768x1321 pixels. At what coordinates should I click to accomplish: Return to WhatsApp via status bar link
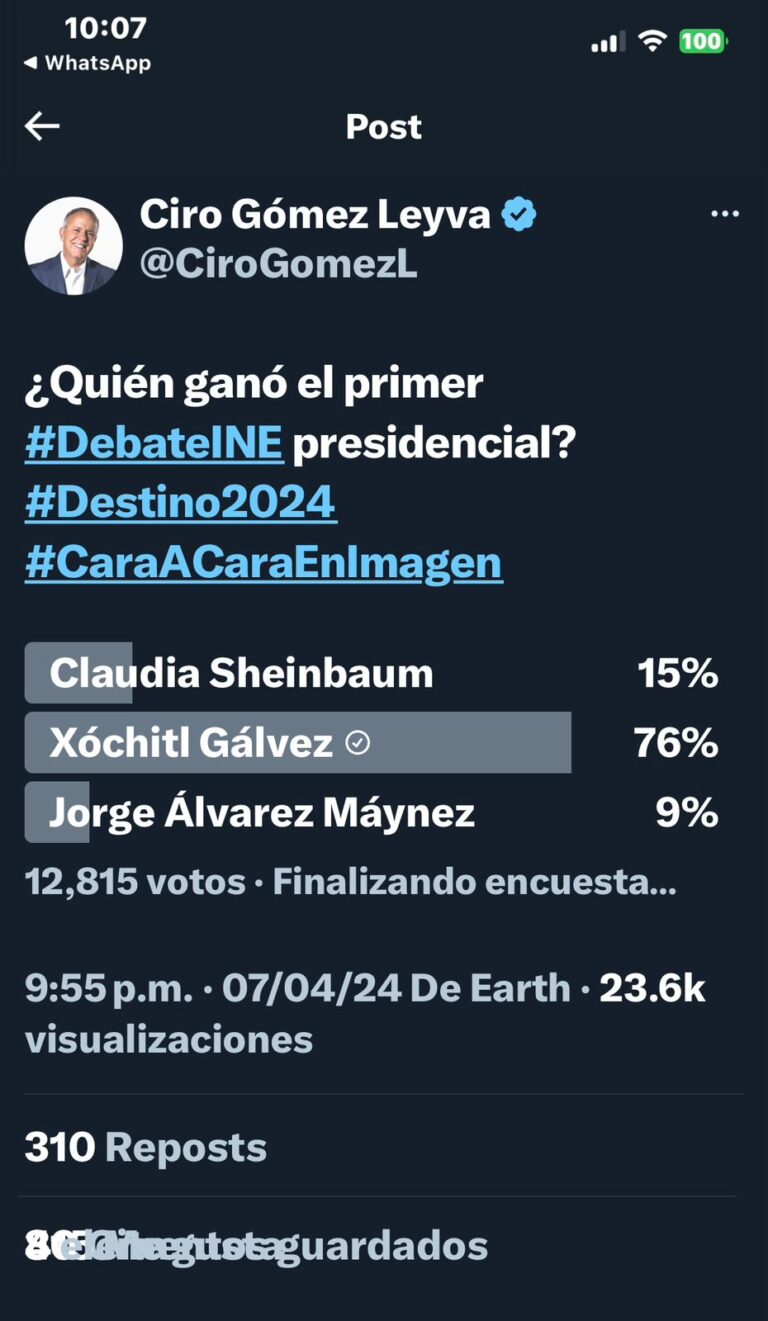(x=87, y=63)
